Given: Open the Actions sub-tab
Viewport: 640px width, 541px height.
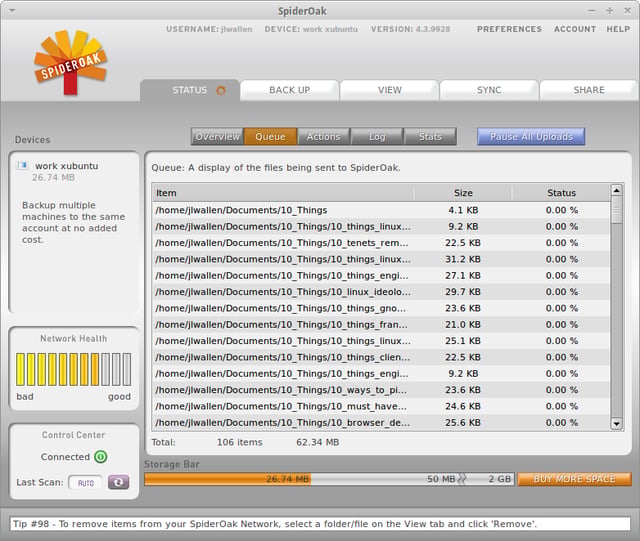Looking at the screenshot, I should click(x=323, y=136).
